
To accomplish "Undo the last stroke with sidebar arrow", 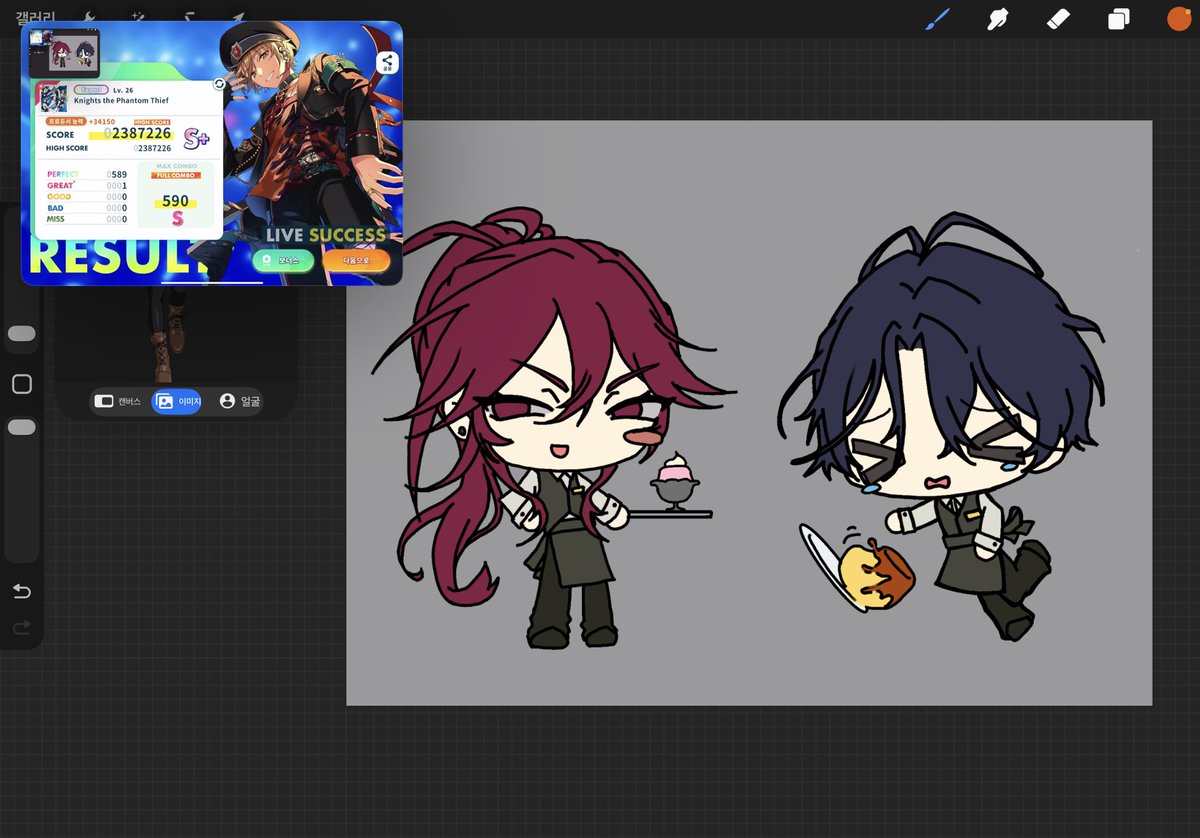I will [21, 591].
